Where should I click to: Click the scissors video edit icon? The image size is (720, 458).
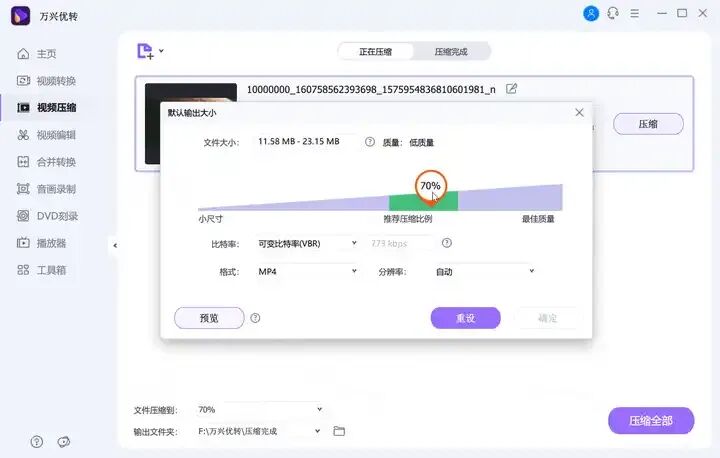tap(23, 135)
